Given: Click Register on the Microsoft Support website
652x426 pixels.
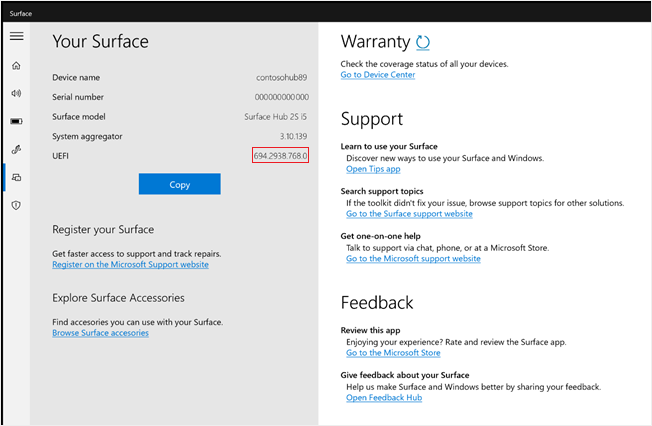Looking at the screenshot, I should tap(130, 265).
